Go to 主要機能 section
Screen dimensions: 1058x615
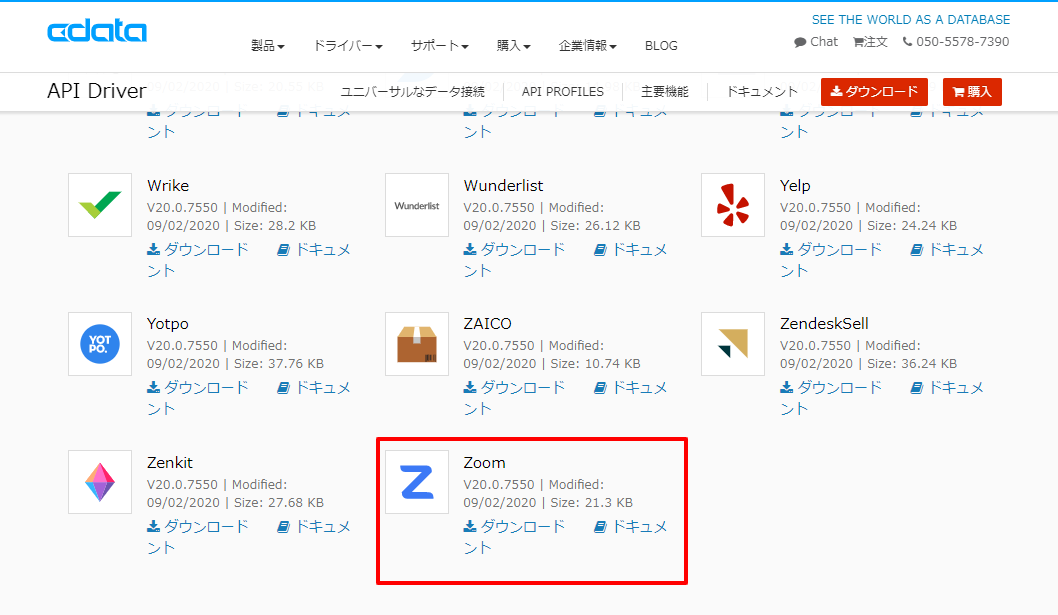pyautogui.click(x=665, y=92)
